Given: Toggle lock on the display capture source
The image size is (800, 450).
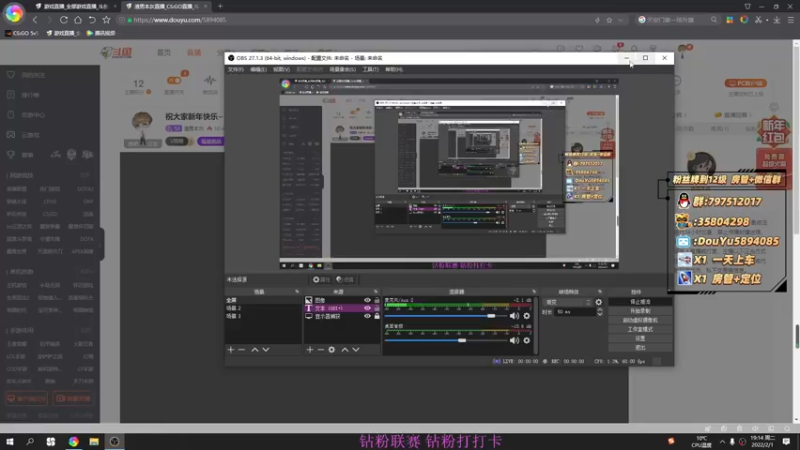Looking at the screenshot, I should click(377, 316).
